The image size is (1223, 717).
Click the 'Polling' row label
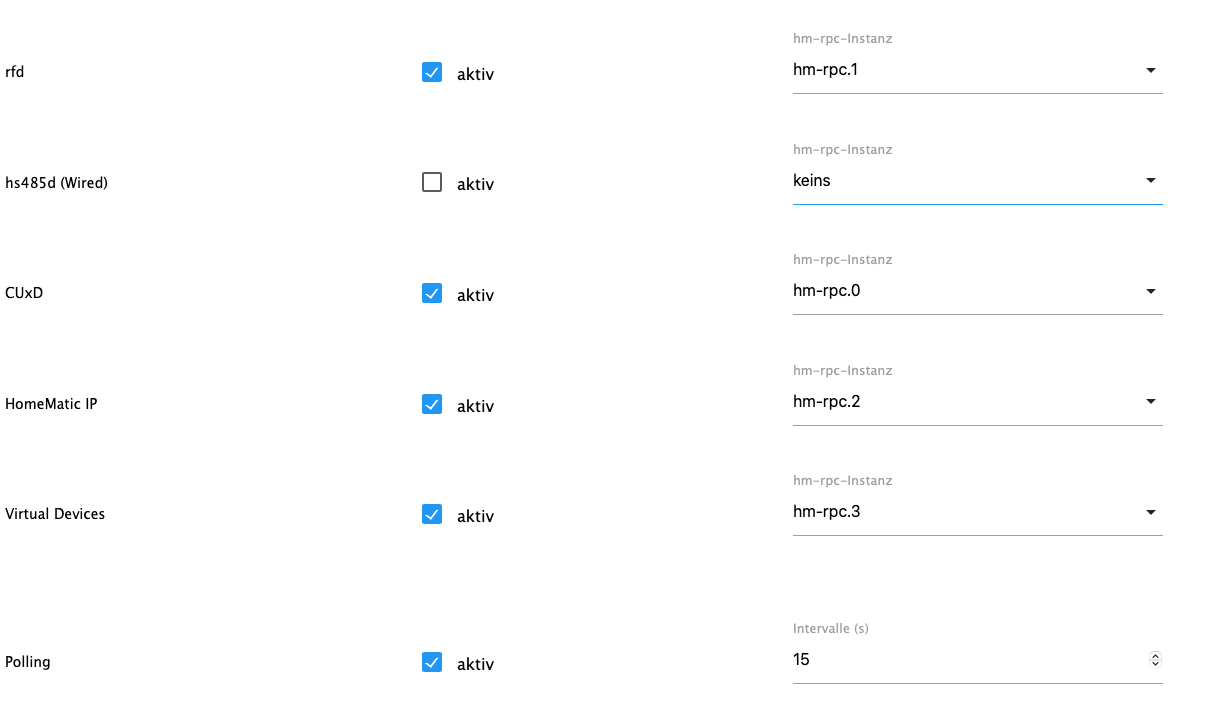(28, 662)
